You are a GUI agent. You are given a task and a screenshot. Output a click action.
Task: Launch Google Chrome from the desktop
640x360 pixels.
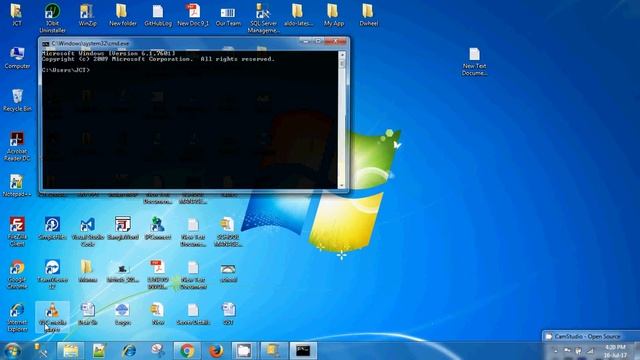(x=17, y=274)
